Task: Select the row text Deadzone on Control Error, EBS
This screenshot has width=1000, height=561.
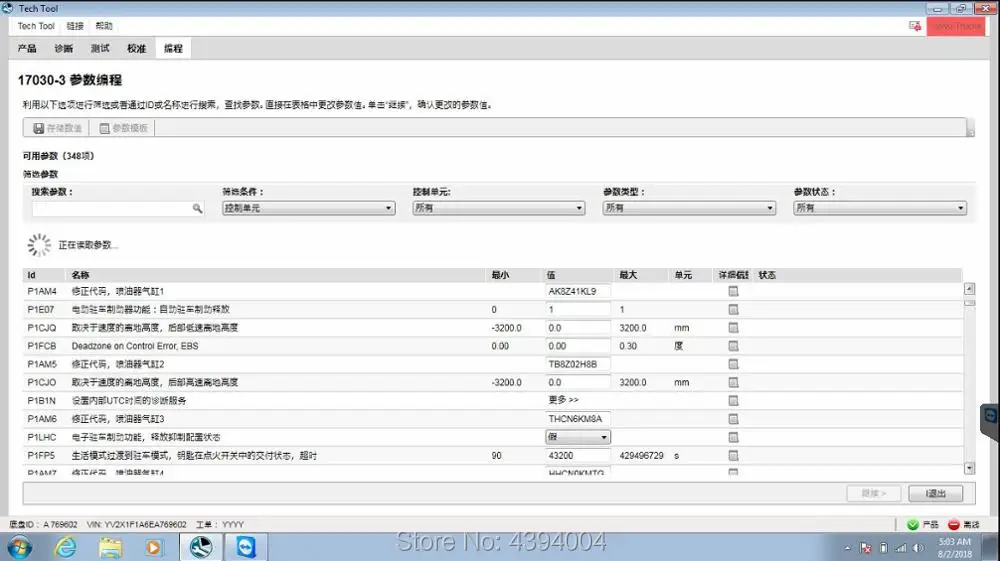Action: click(x=135, y=346)
